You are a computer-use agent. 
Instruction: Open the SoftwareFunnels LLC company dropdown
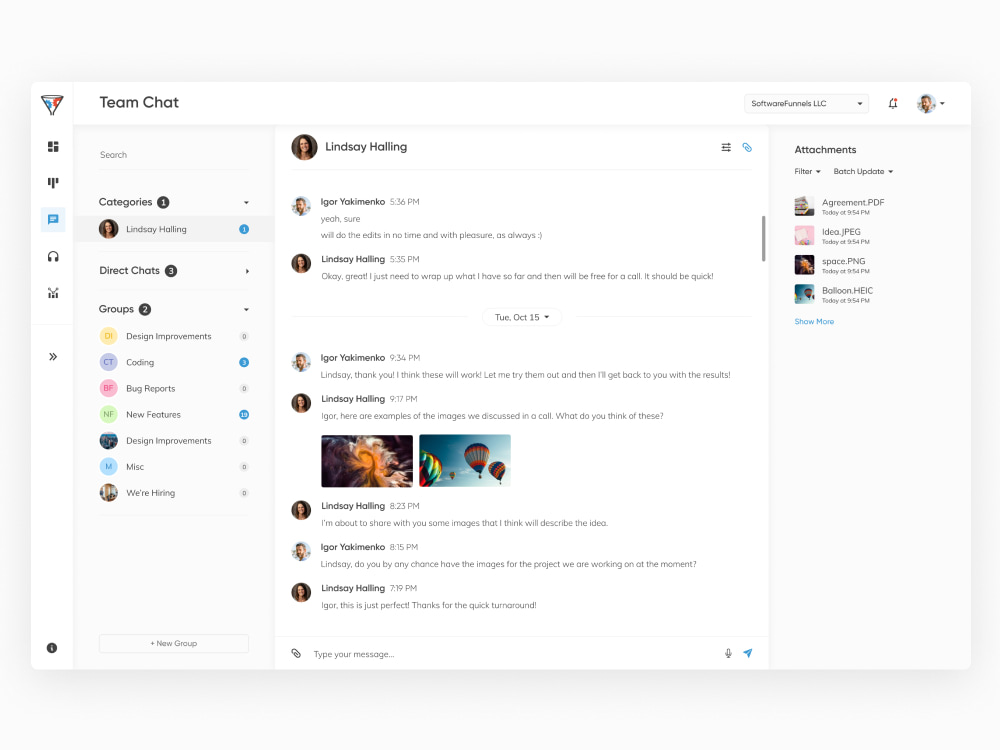tap(806, 103)
